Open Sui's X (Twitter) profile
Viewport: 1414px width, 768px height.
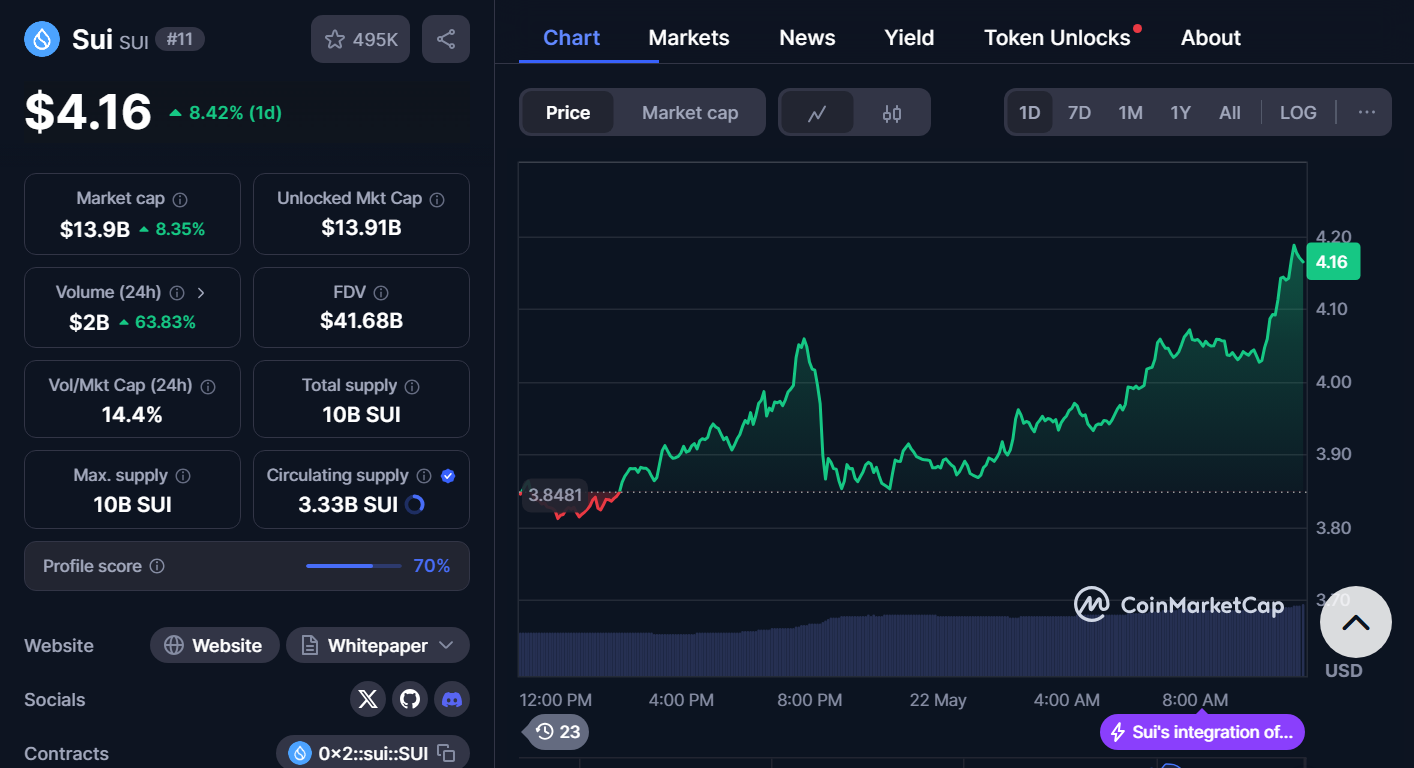(x=368, y=699)
